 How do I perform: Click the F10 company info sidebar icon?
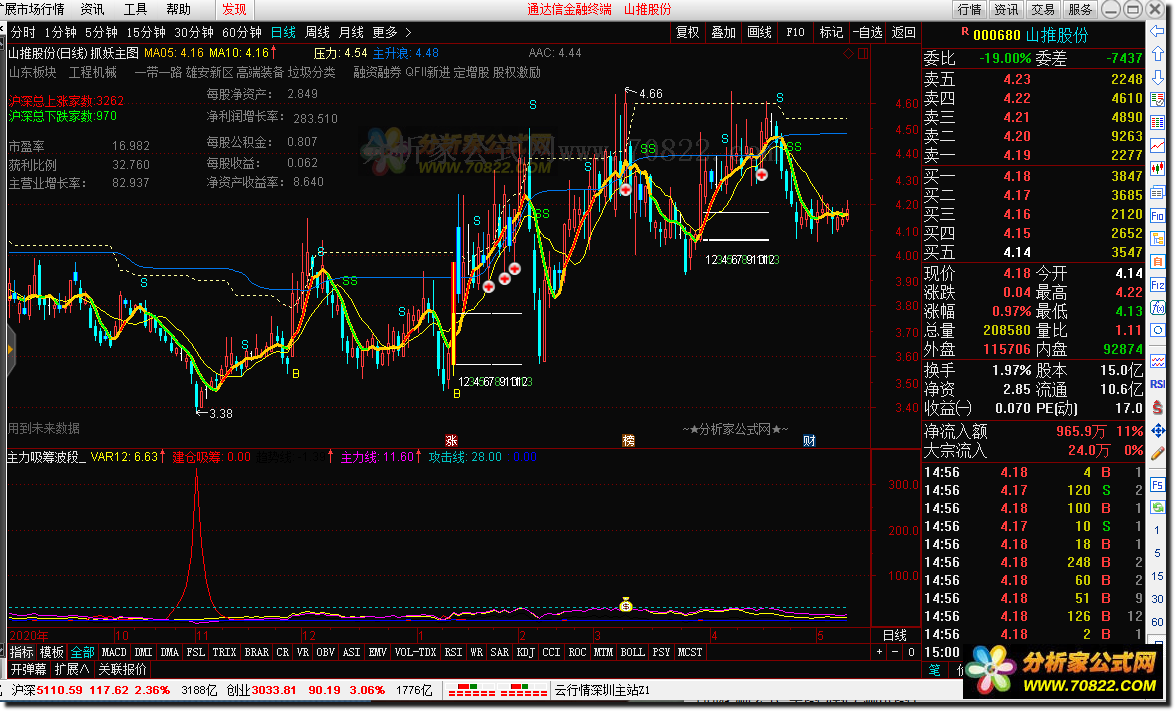point(1157,216)
